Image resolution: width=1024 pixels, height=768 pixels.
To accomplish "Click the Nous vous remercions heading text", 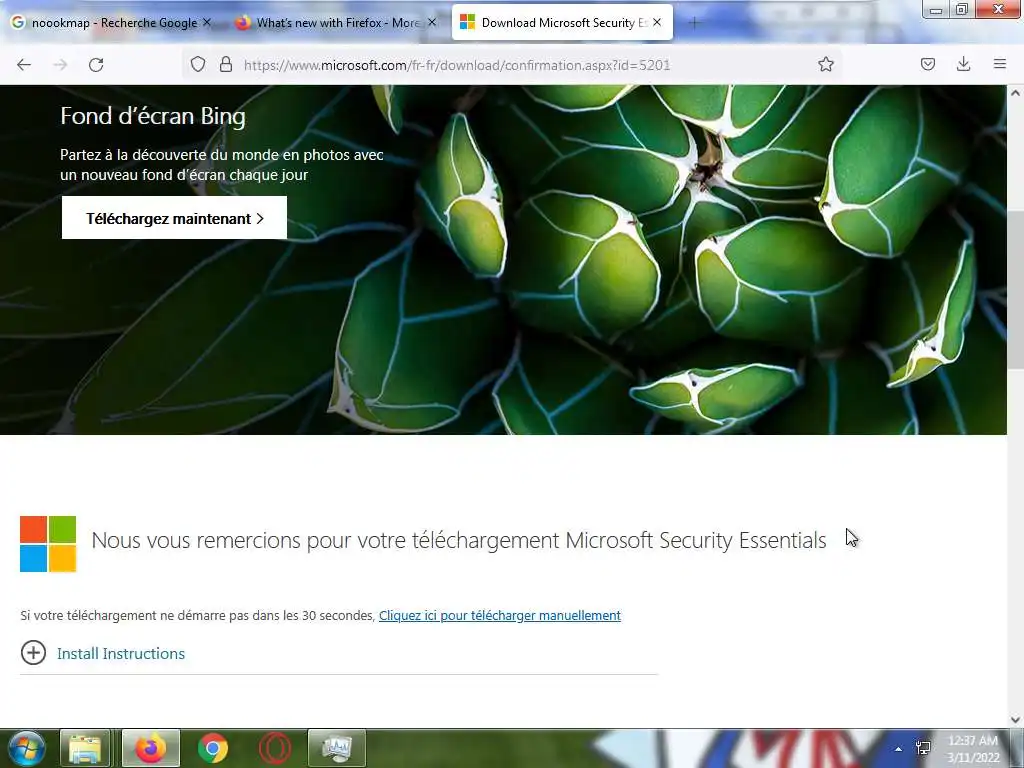I will click(x=458, y=541).
